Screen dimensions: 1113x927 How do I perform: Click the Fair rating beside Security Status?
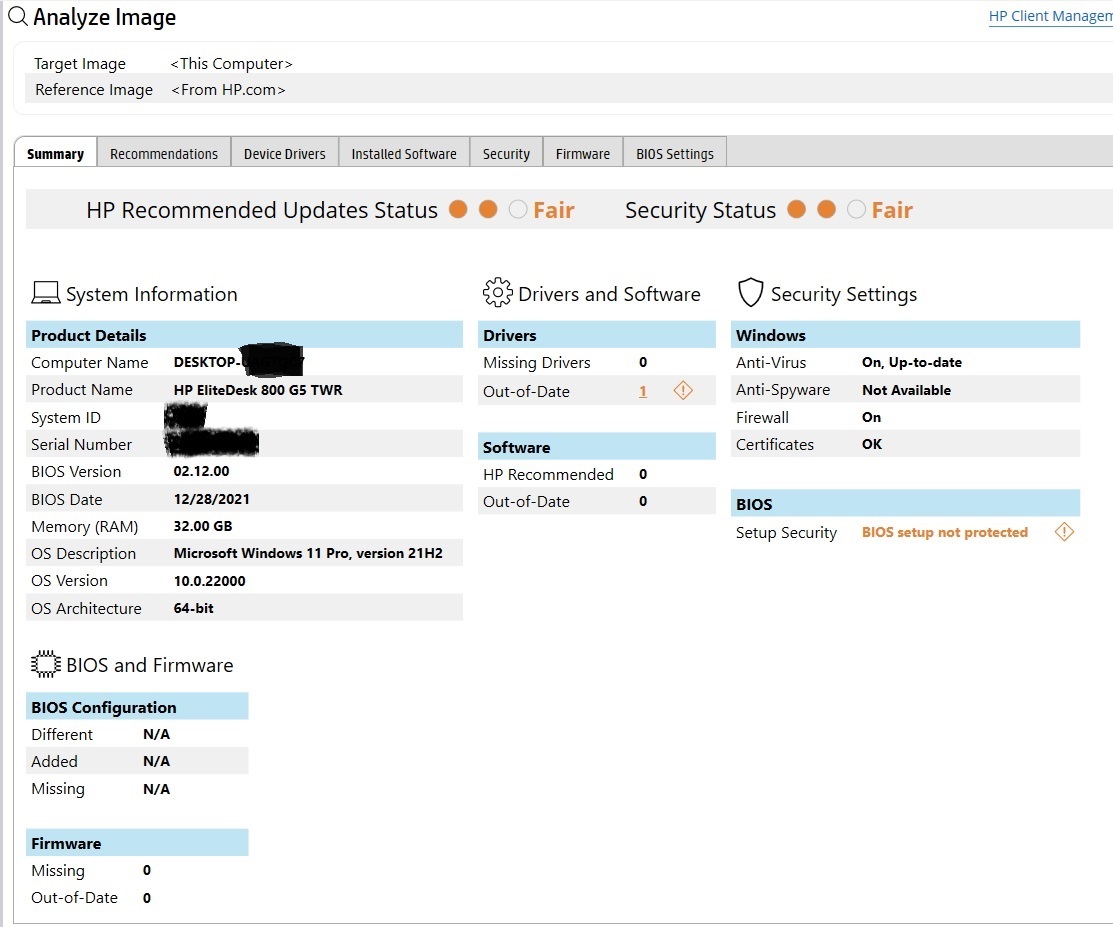tap(891, 209)
